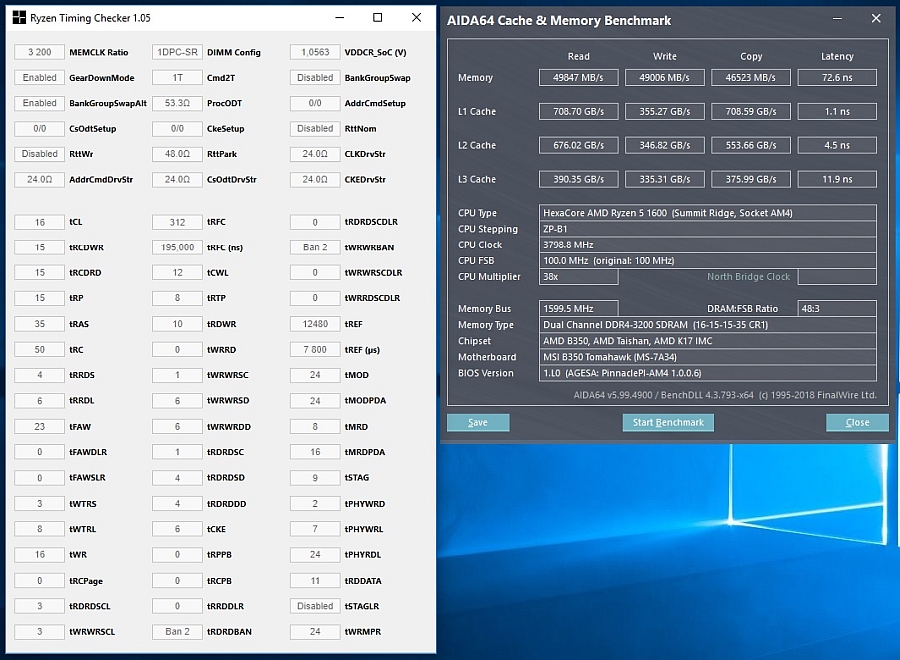Select the MEMCLK Ratio value 3 200
The height and width of the screenshot is (660, 900).
40,52
